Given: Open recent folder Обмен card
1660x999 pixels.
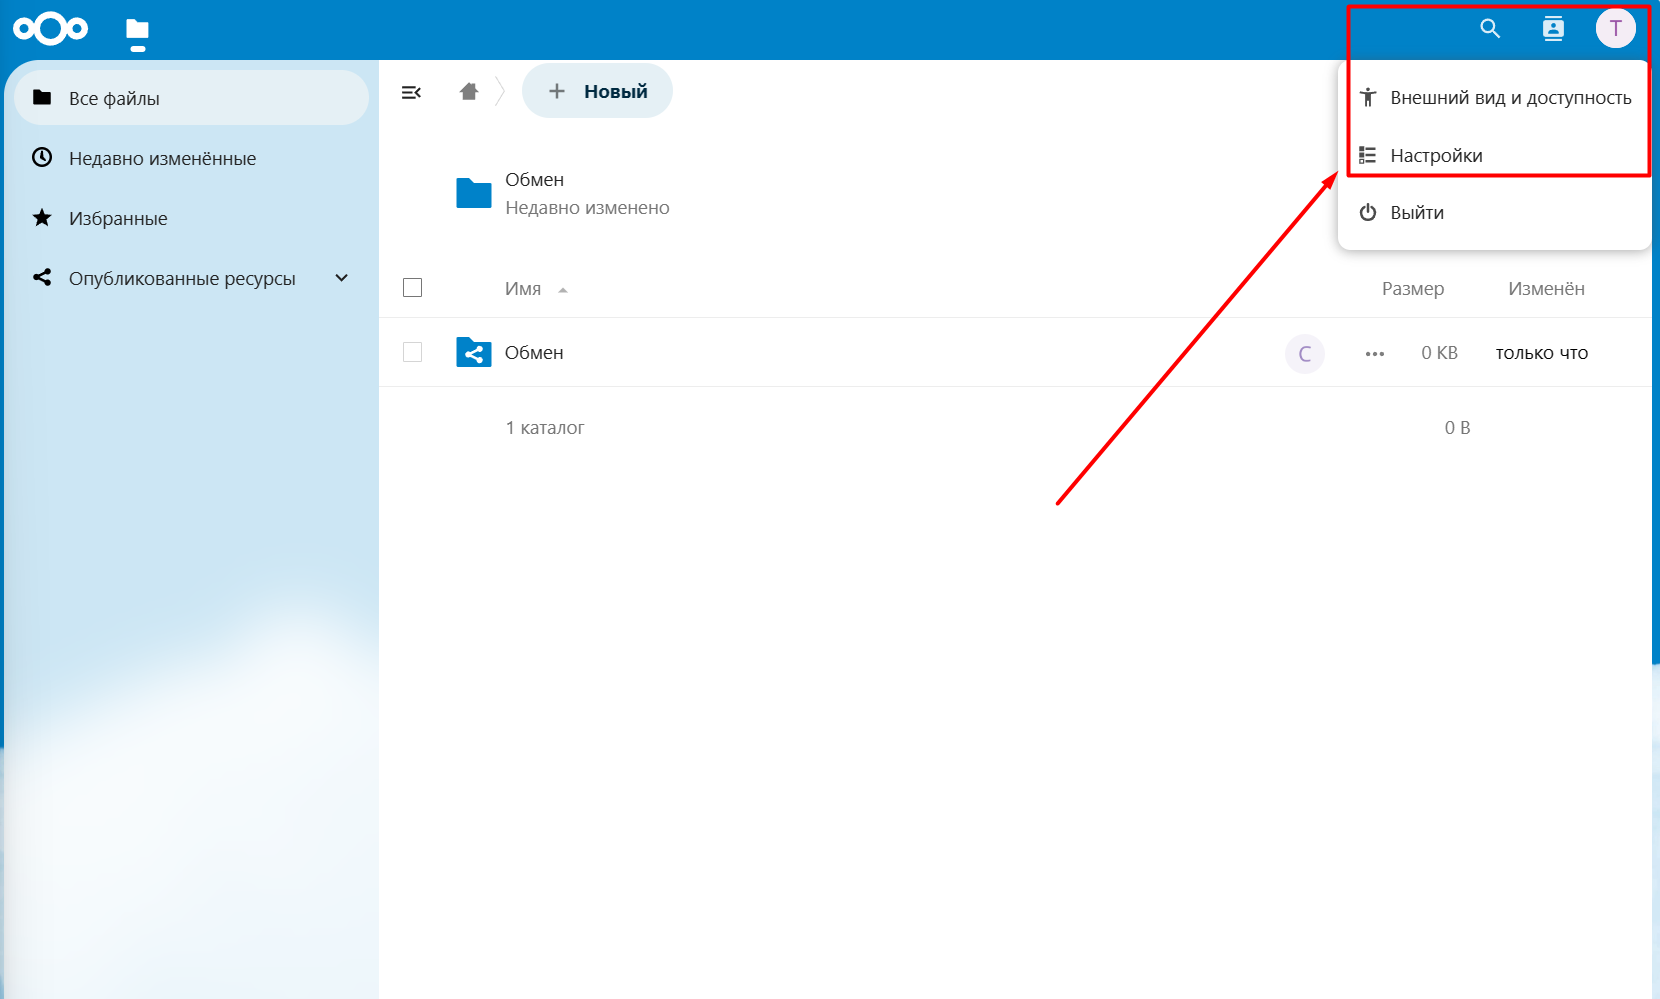Looking at the screenshot, I should pos(563,193).
